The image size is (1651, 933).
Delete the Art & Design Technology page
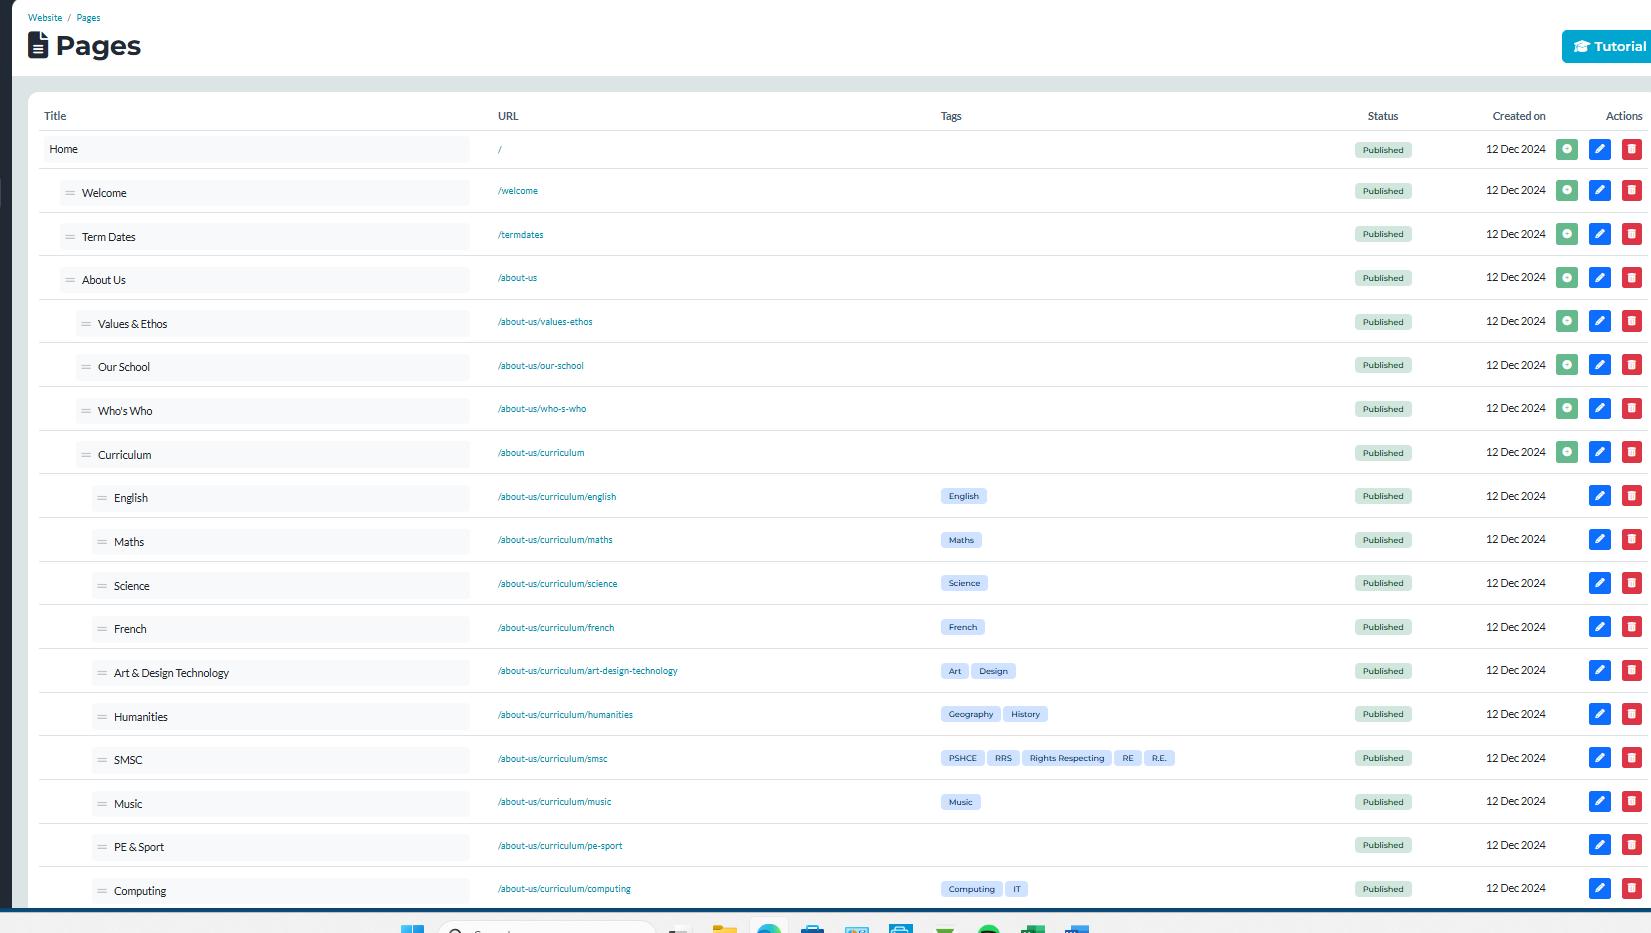(1632, 670)
